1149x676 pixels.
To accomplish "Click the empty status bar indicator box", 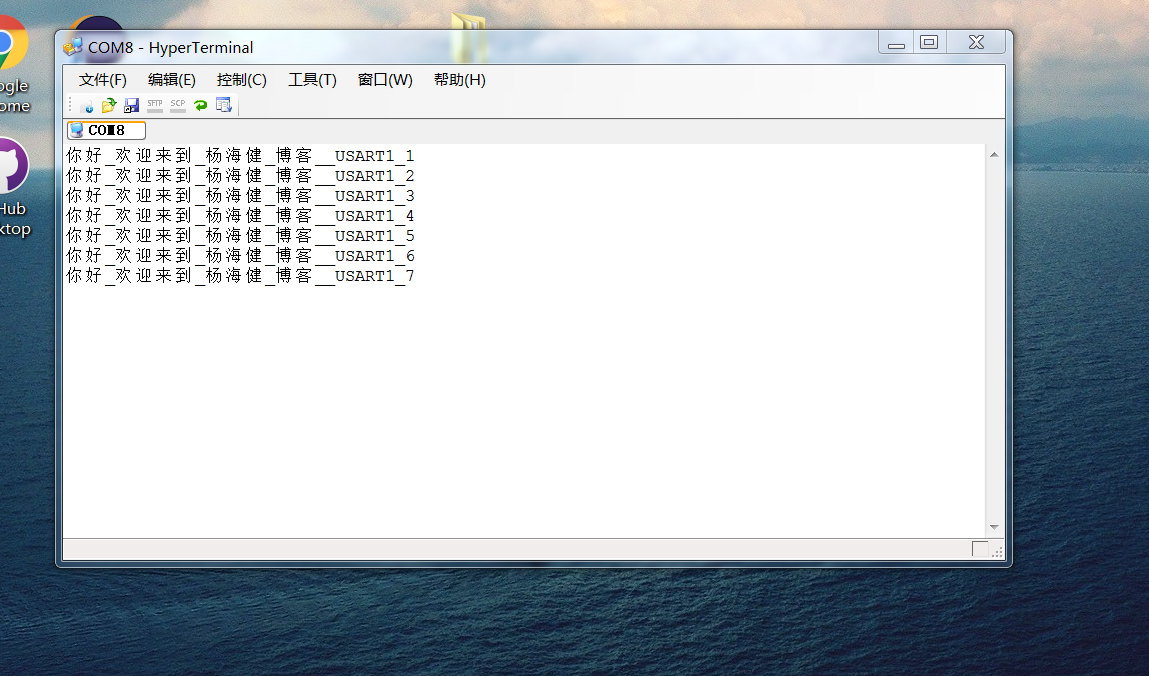I will 980,549.
